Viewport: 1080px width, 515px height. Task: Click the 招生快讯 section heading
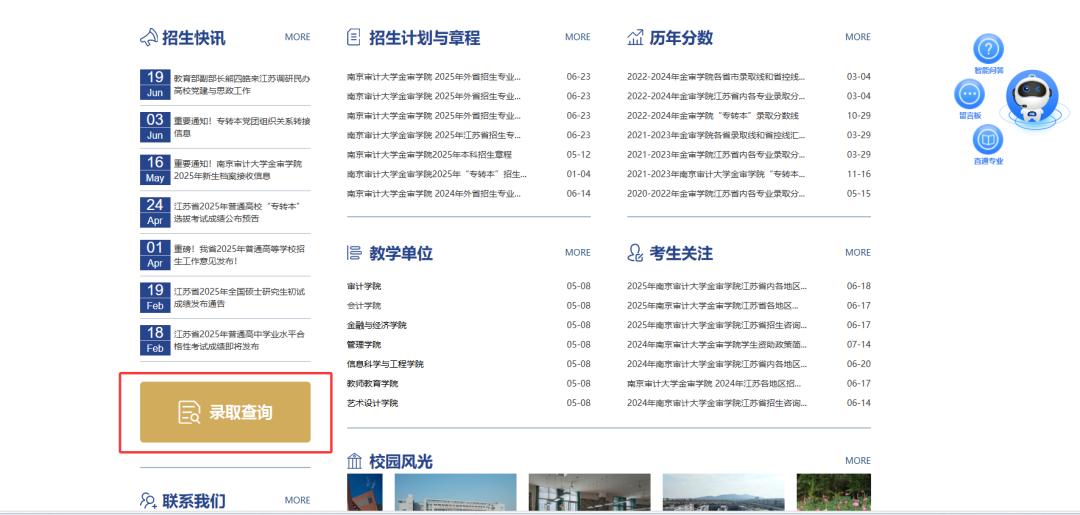coord(194,38)
